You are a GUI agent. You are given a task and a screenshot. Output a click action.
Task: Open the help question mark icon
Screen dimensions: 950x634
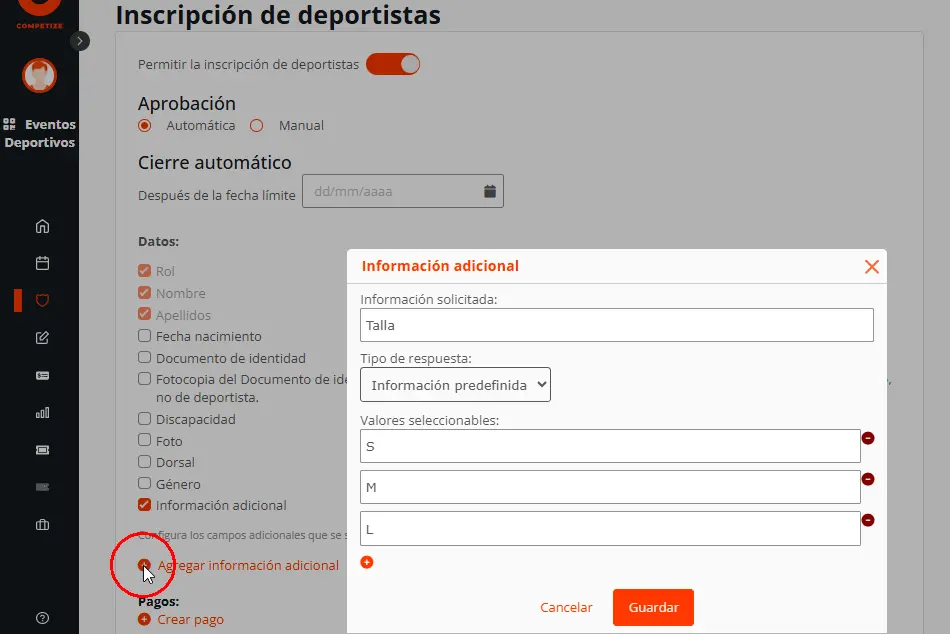(x=40, y=618)
